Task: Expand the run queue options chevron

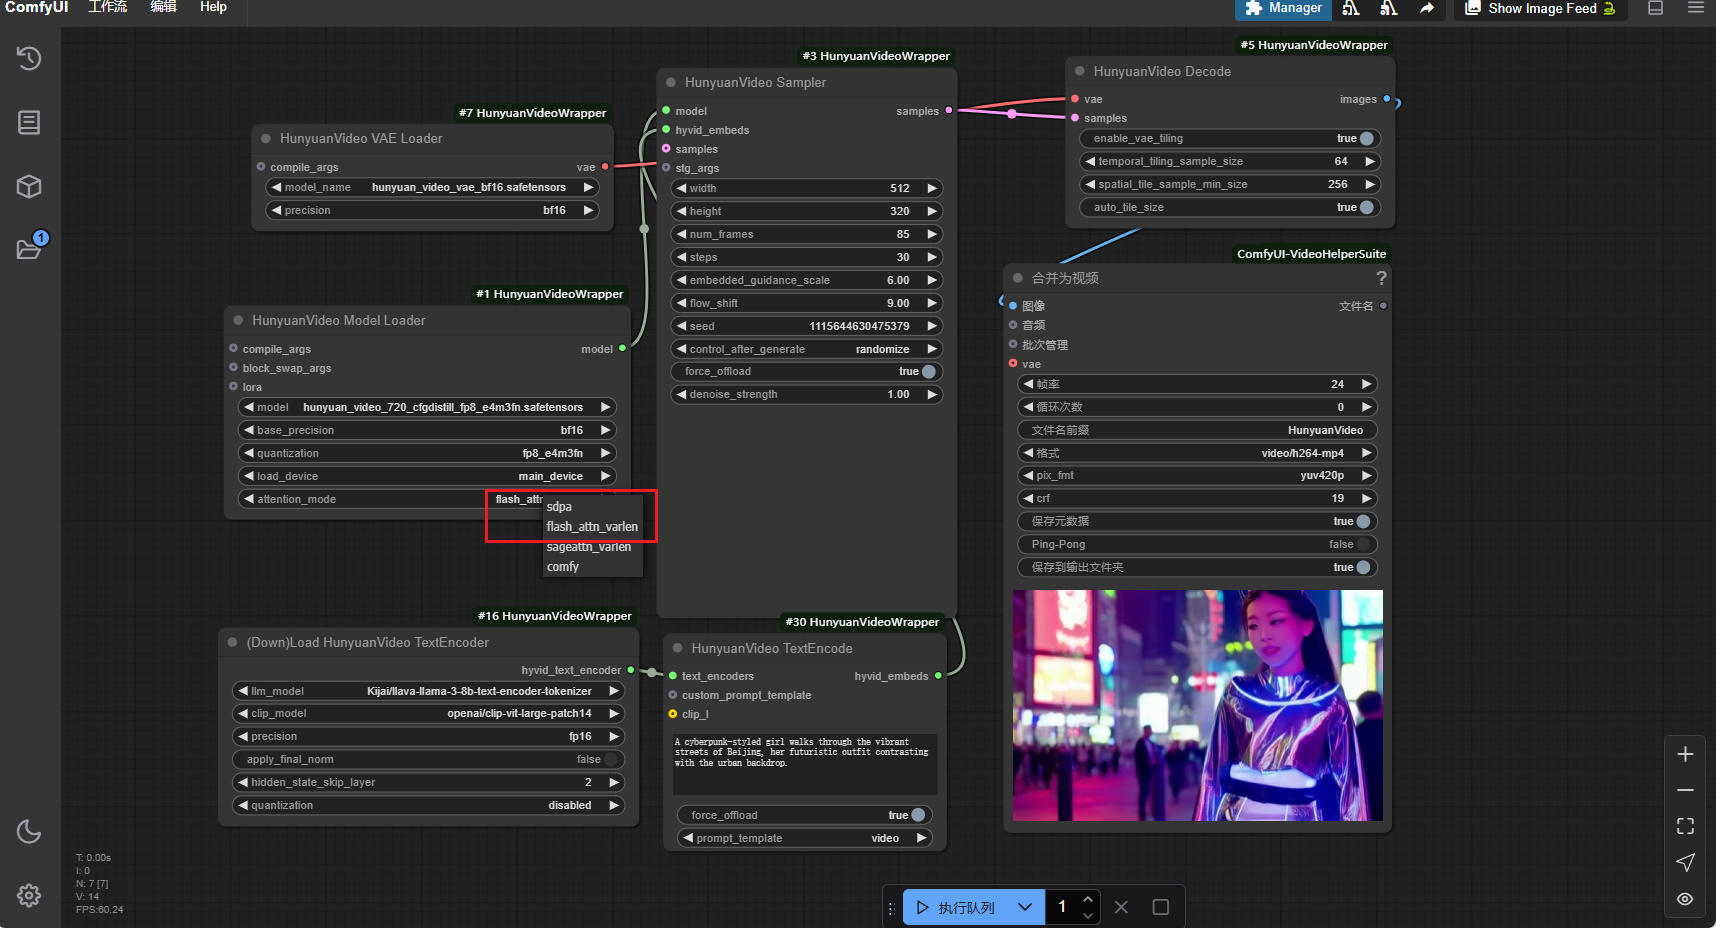Action: (x=1025, y=907)
